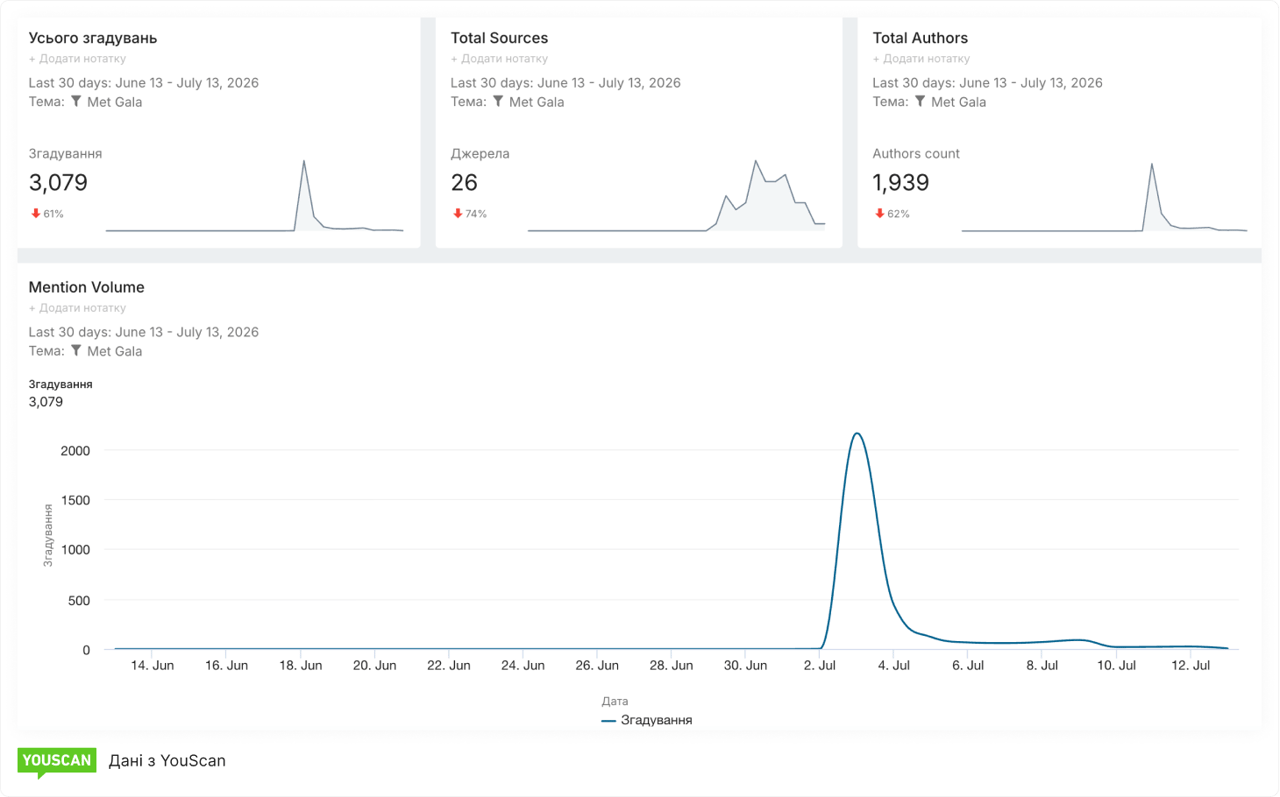The image size is (1280, 797).
Task: Click the 3,079 mentions total number
Action: [58, 182]
